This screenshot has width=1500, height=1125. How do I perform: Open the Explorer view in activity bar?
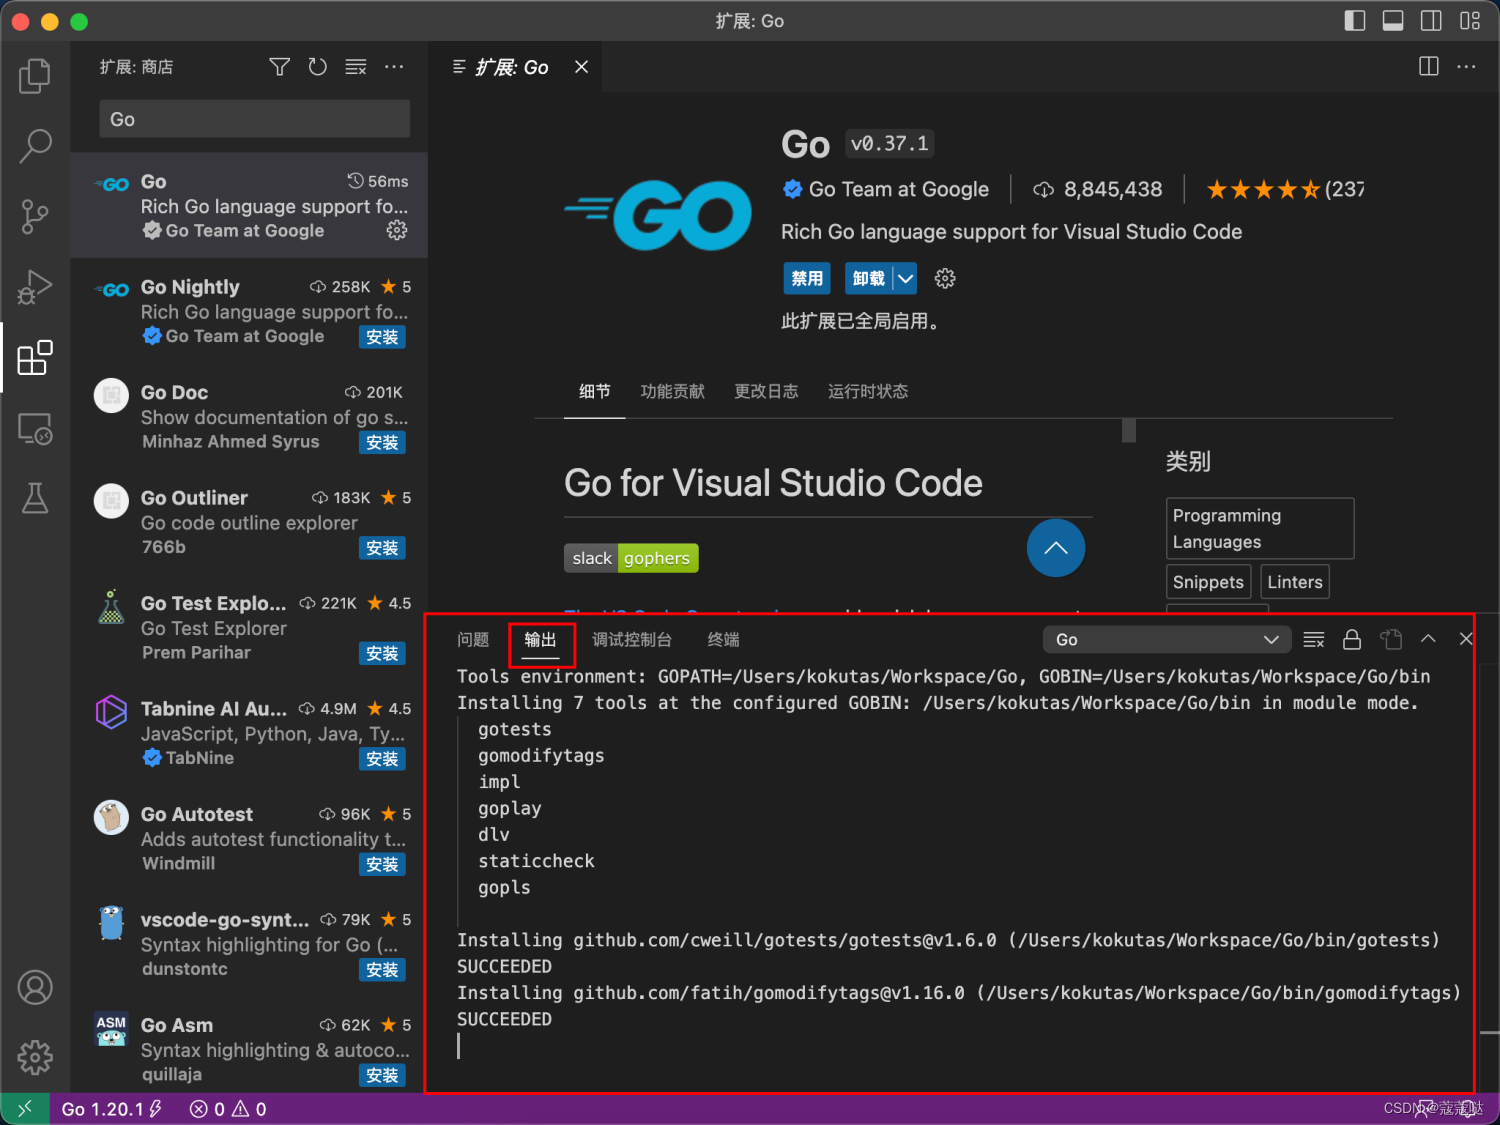click(35, 76)
